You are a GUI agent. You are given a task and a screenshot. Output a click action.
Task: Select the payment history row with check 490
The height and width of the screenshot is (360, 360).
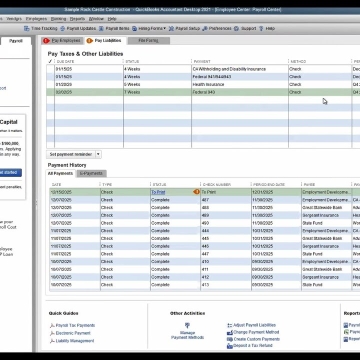(x=205, y=223)
